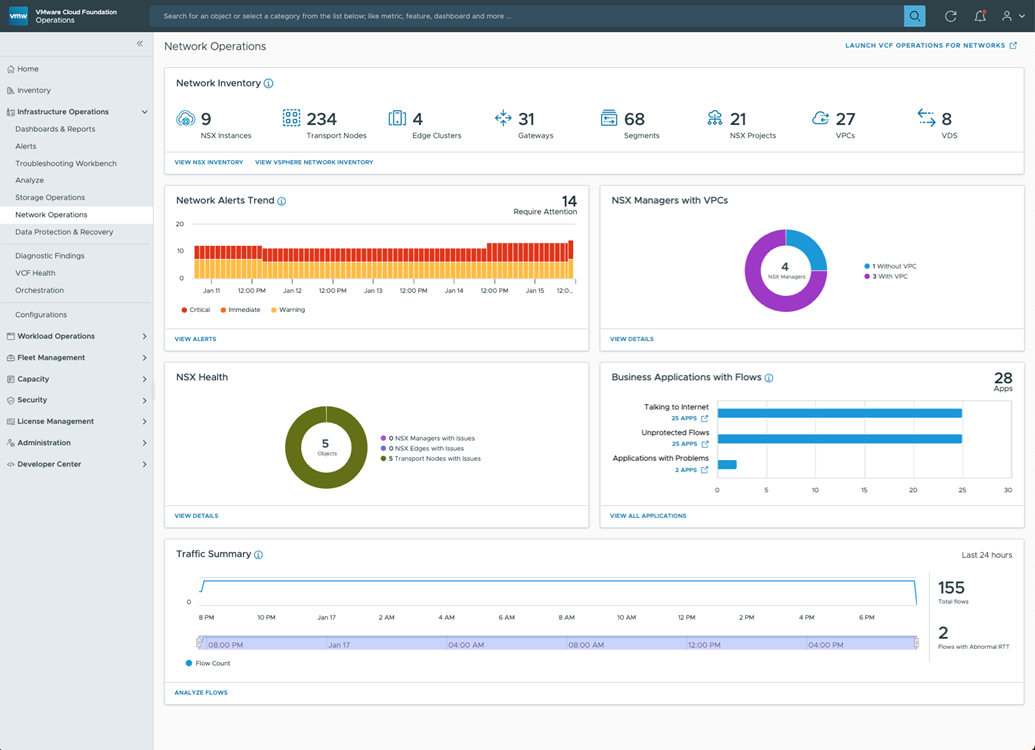
Task: Click the Inventory icon in the sidebar
Action: tap(11, 90)
